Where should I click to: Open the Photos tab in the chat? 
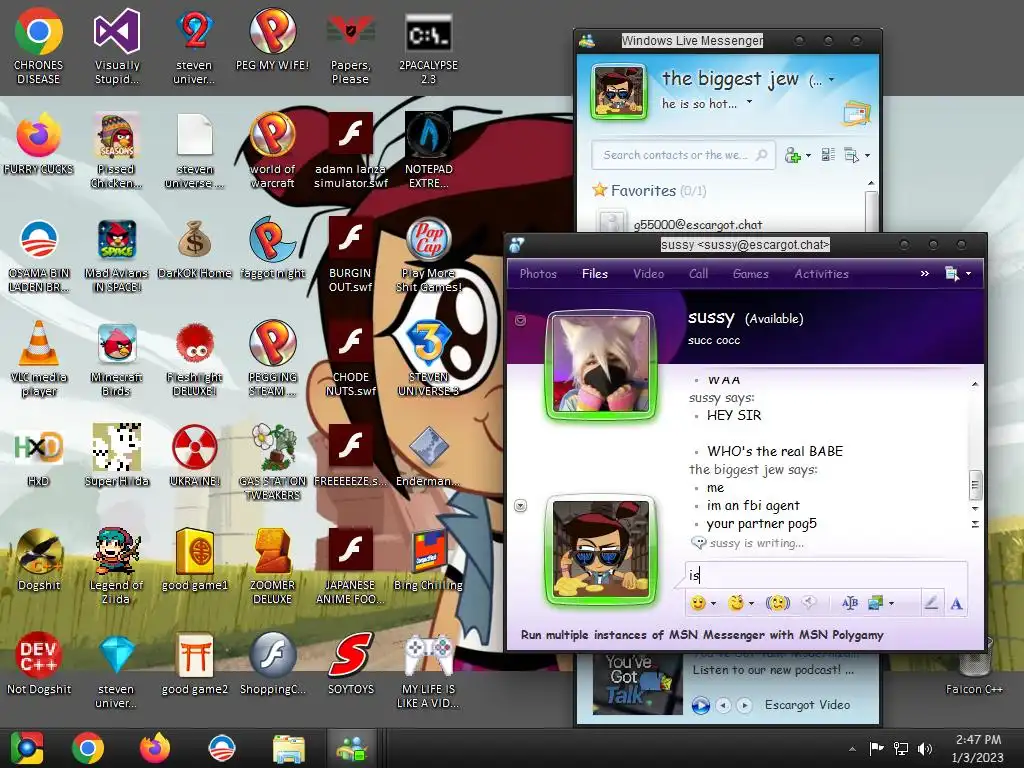[x=538, y=274]
